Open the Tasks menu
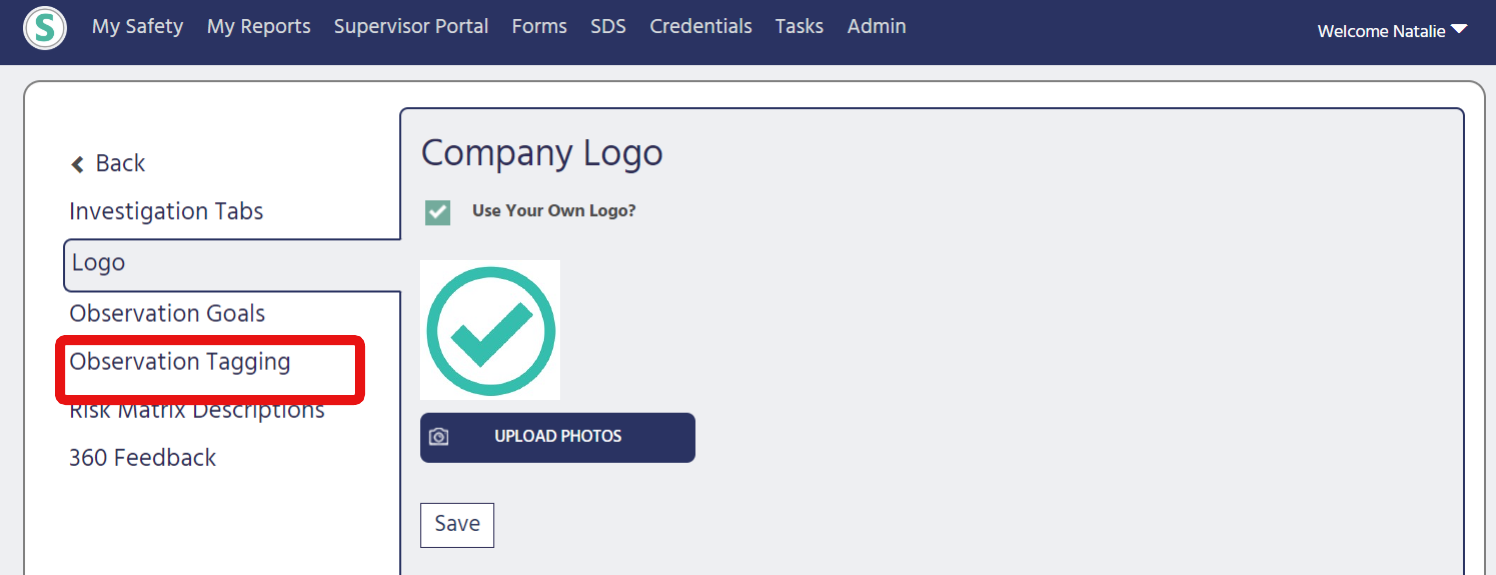 point(799,27)
